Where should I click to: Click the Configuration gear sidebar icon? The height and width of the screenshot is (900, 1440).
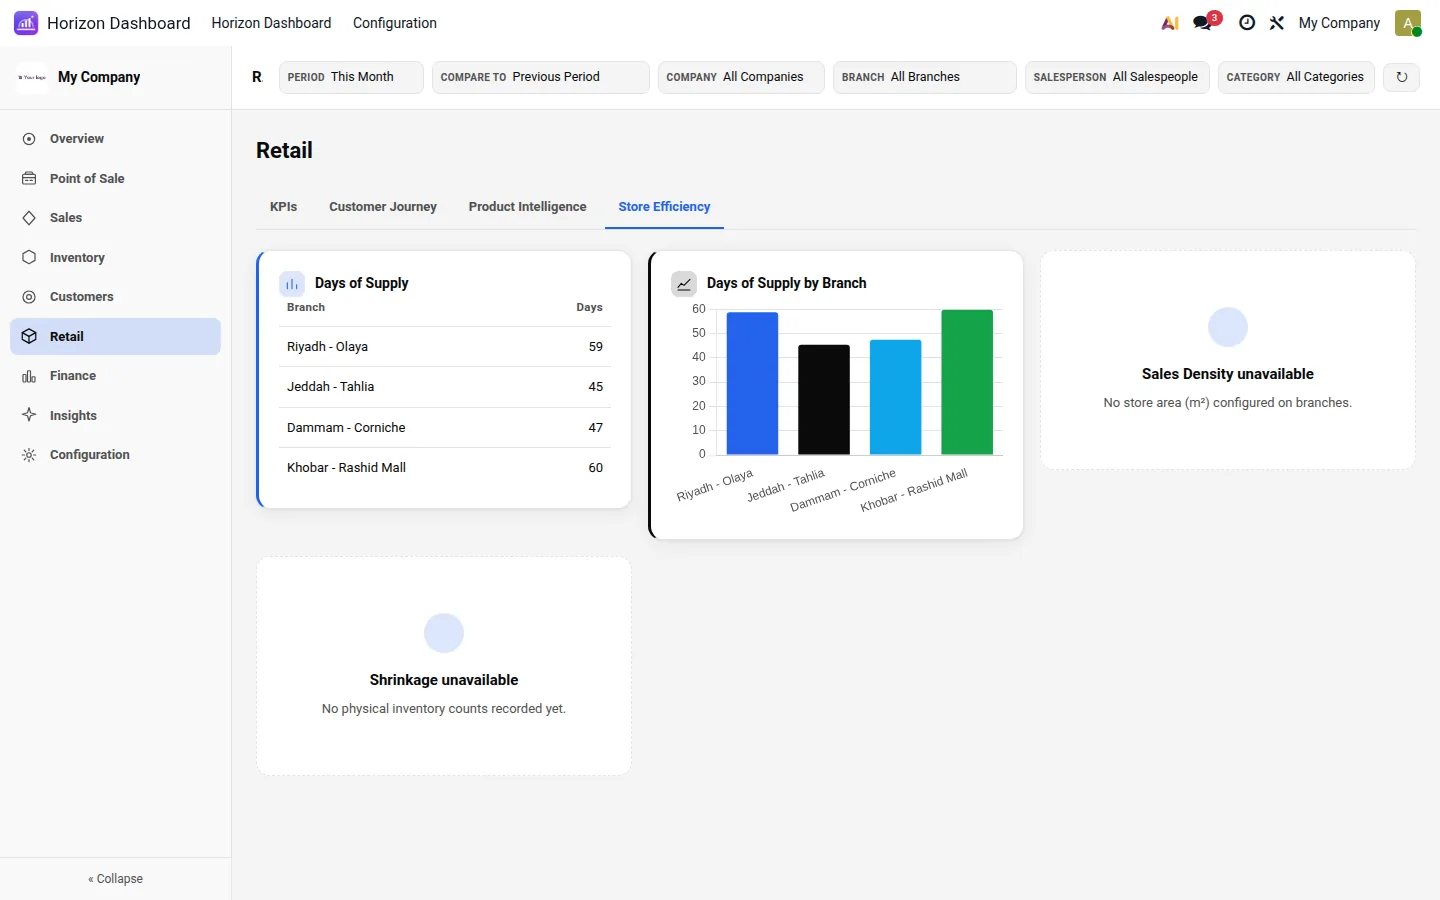29,455
